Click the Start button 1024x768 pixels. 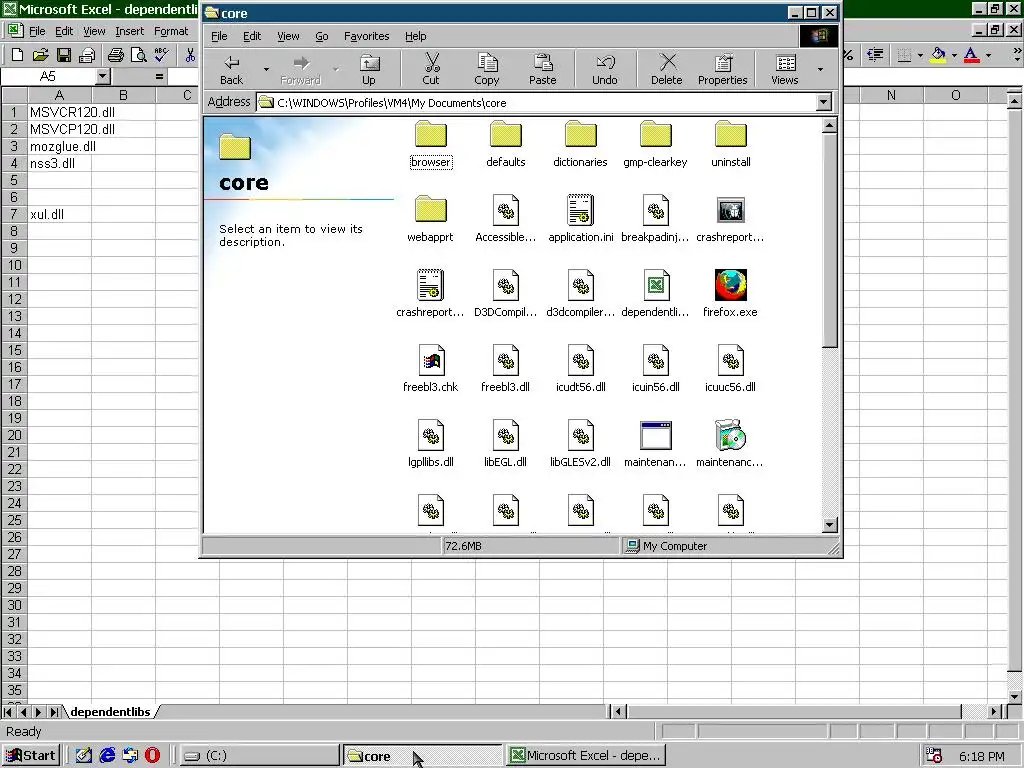31,756
